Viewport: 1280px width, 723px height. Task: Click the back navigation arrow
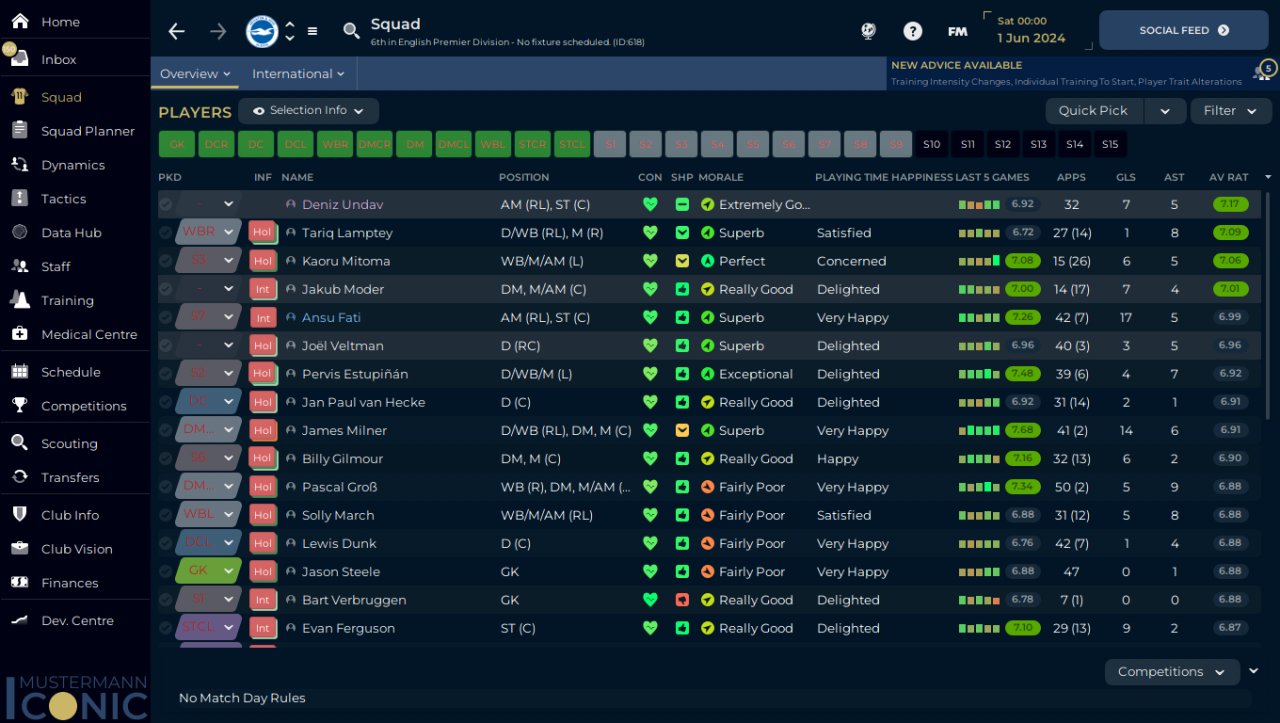coord(177,31)
